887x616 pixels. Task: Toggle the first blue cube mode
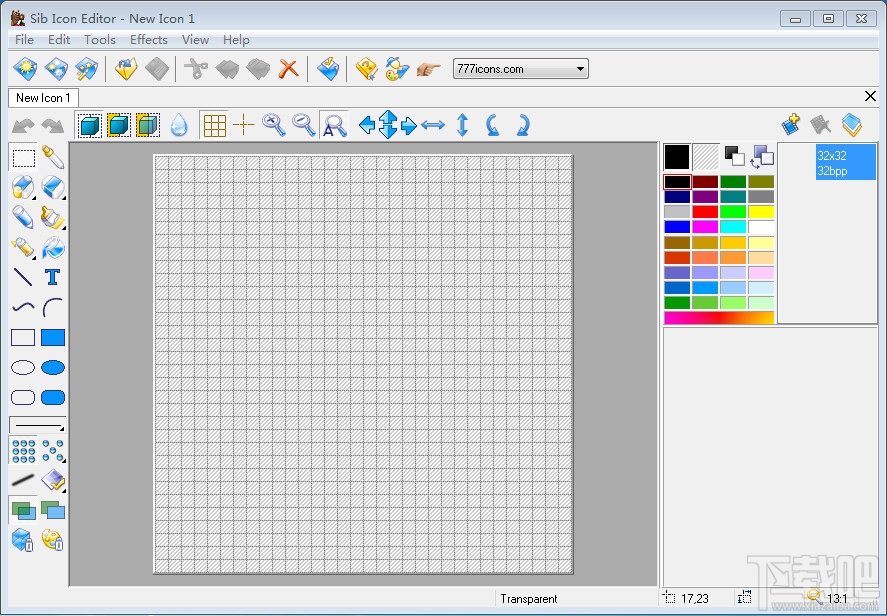pyautogui.click(x=89, y=125)
